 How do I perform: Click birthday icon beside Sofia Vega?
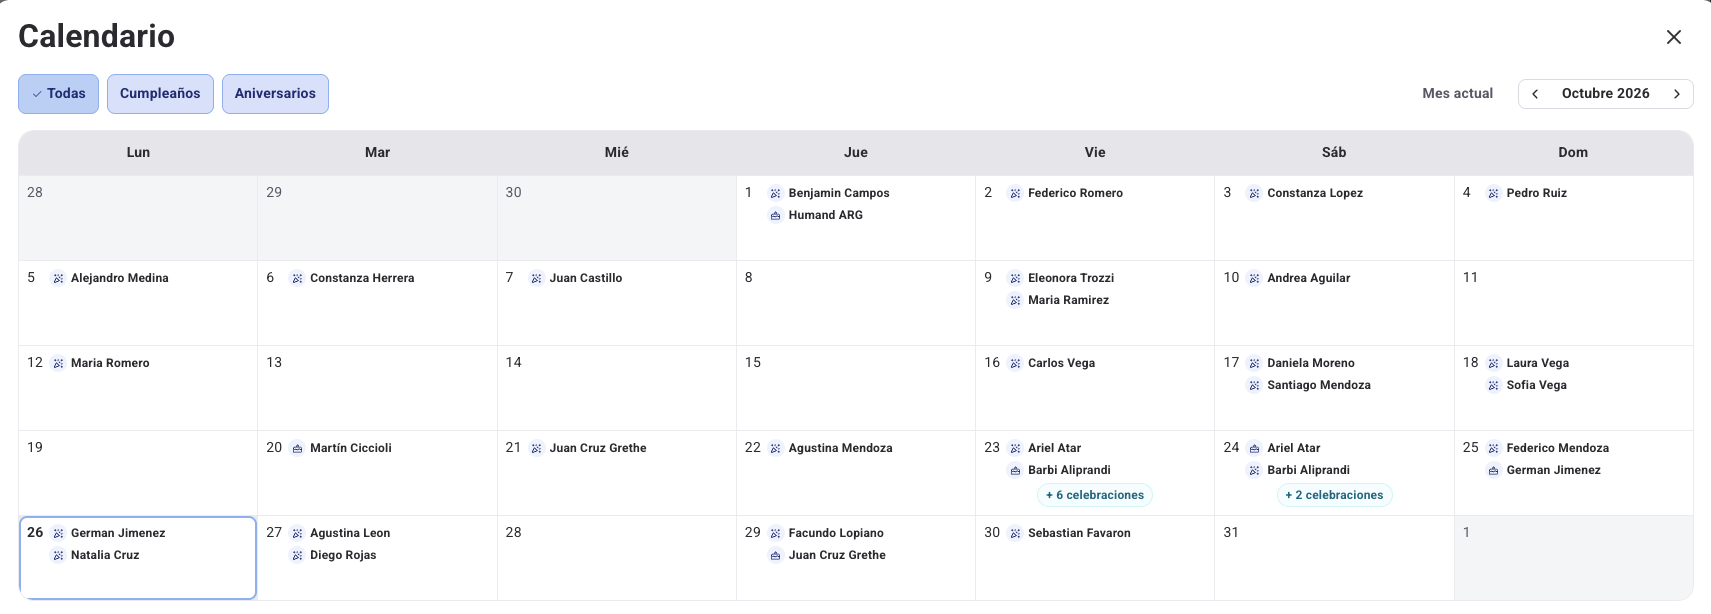tap(1493, 385)
